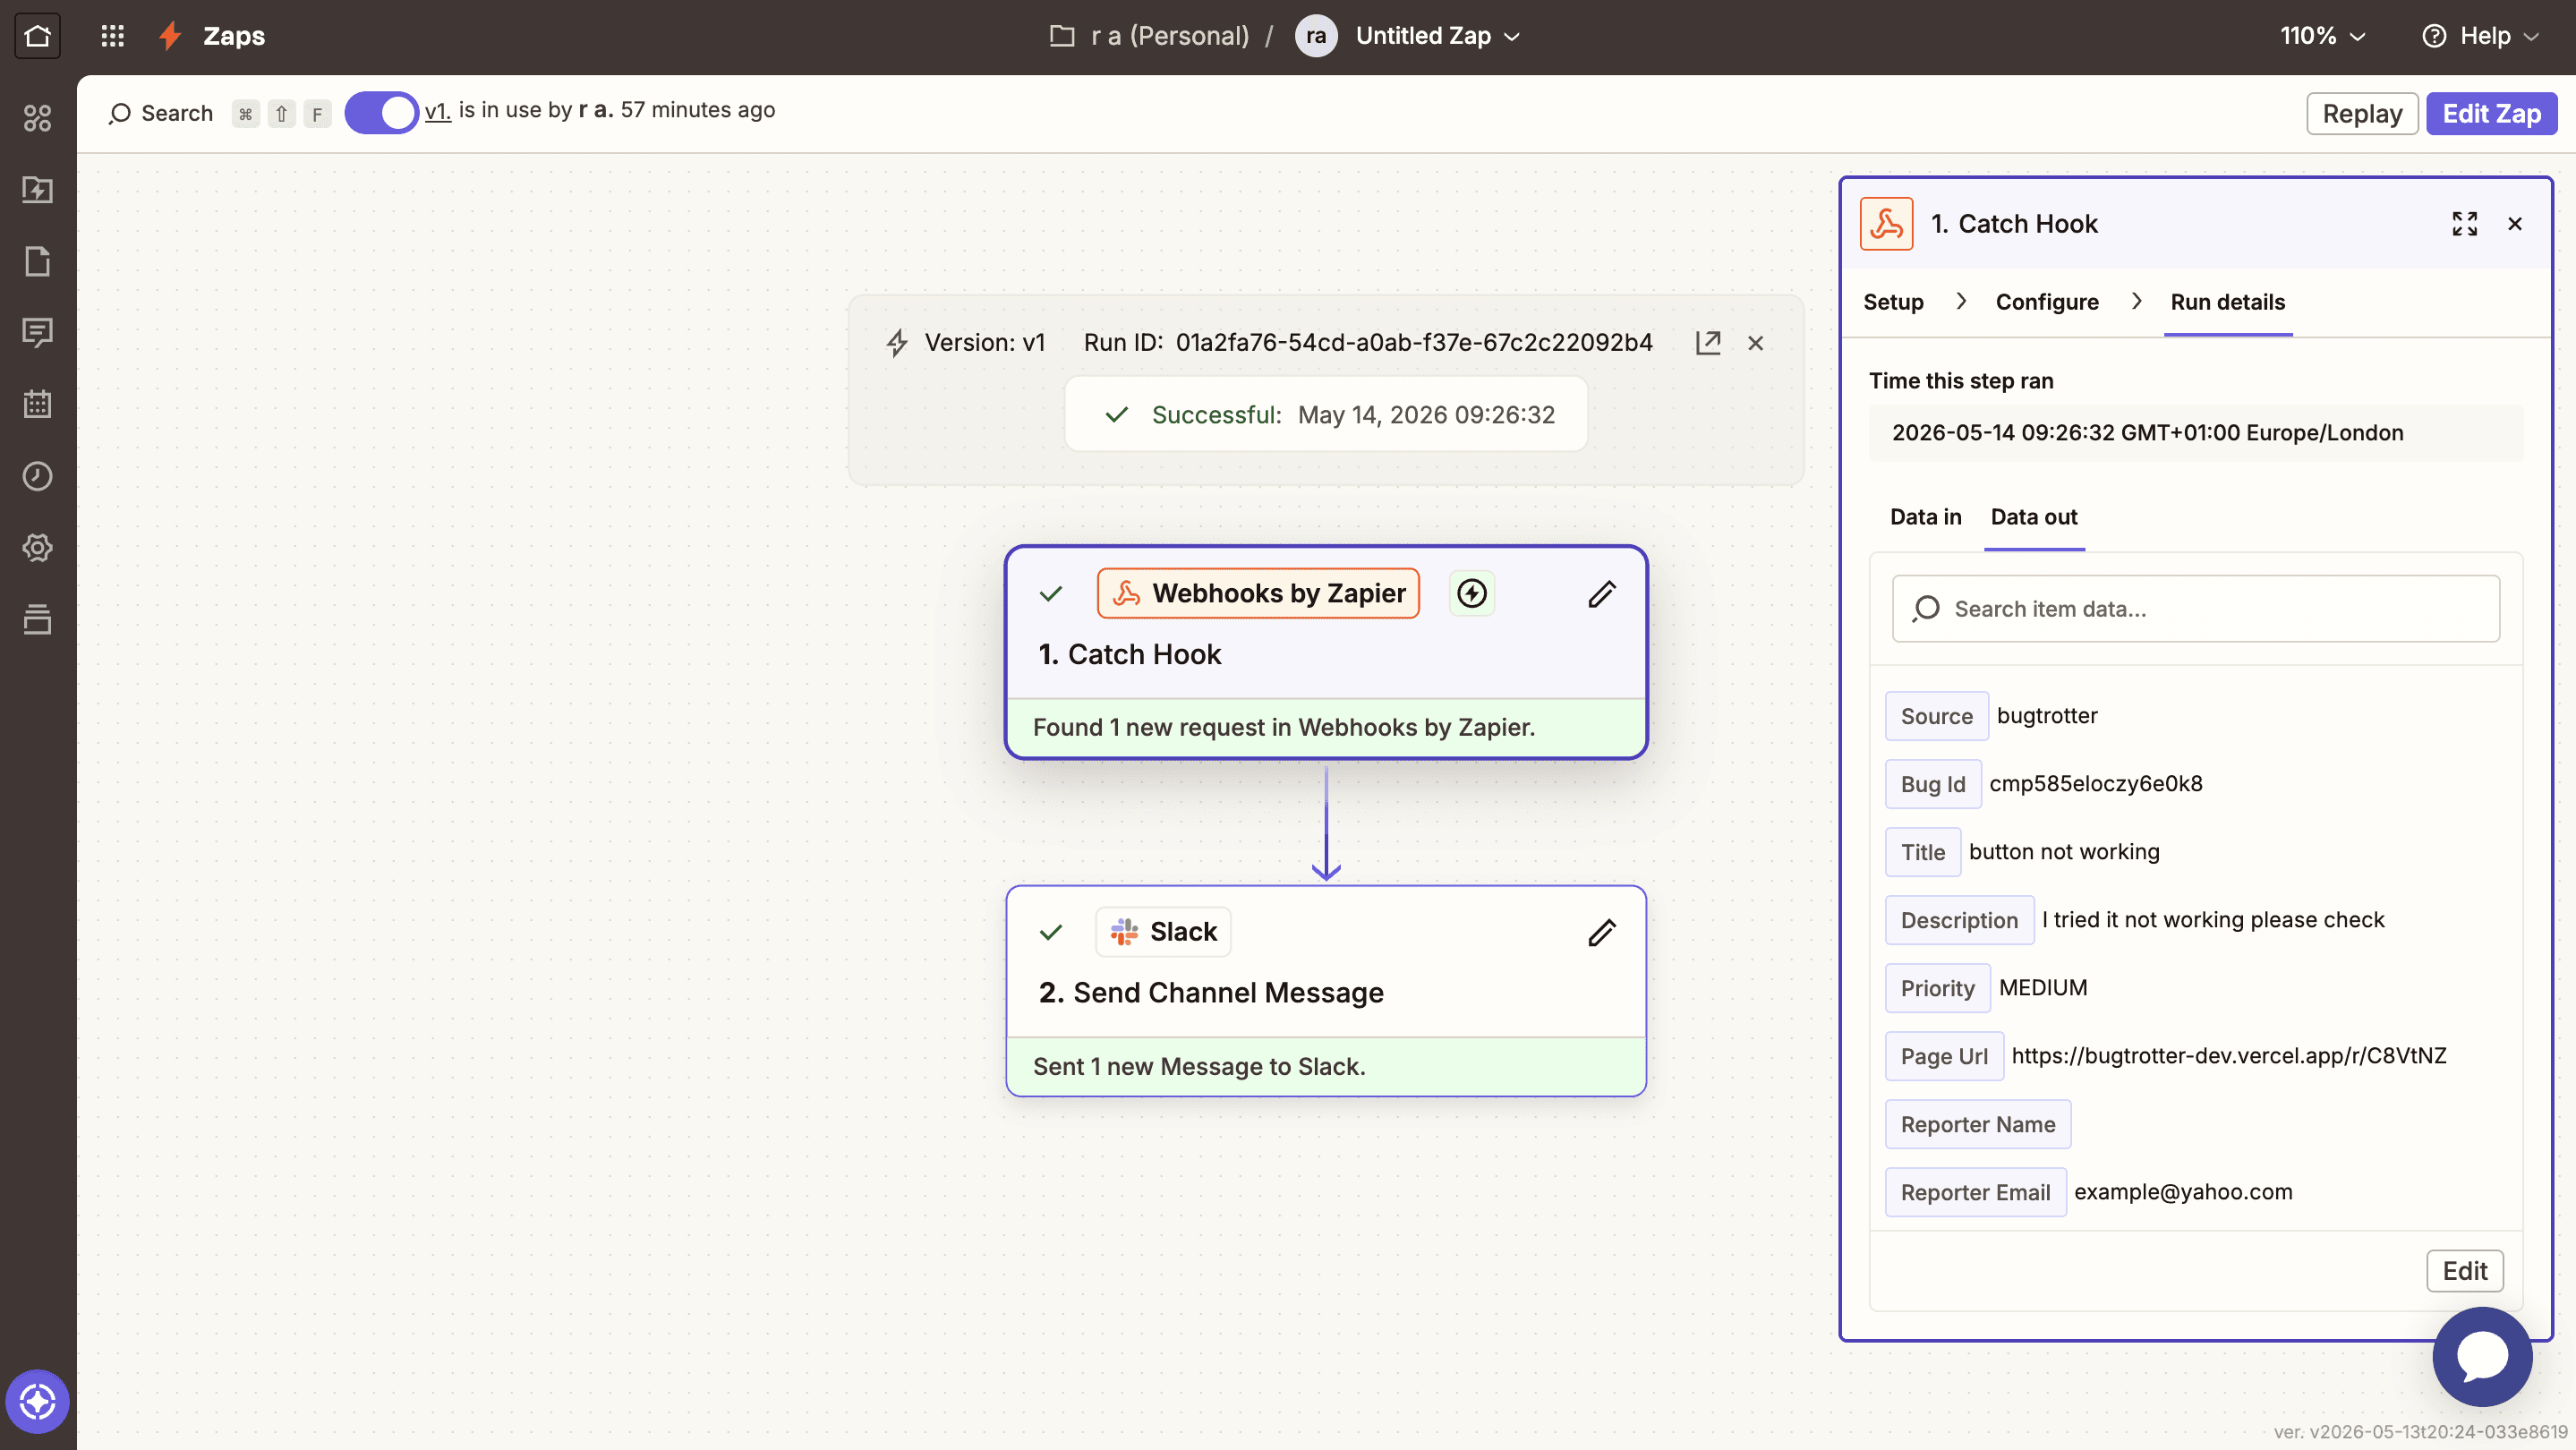Click the Zaps lightning bolt logo
This screenshot has height=1450, width=2576.
pos(170,36)
